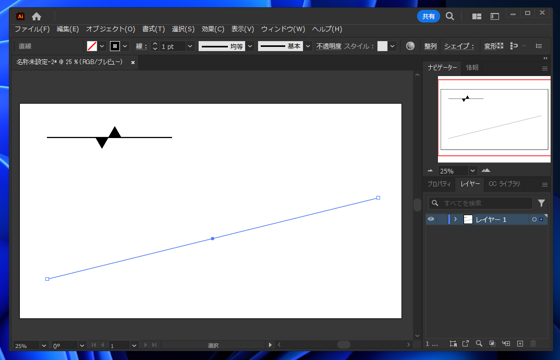
Task: Open graphic style dropdown arrow
Action: click(392, 46)
